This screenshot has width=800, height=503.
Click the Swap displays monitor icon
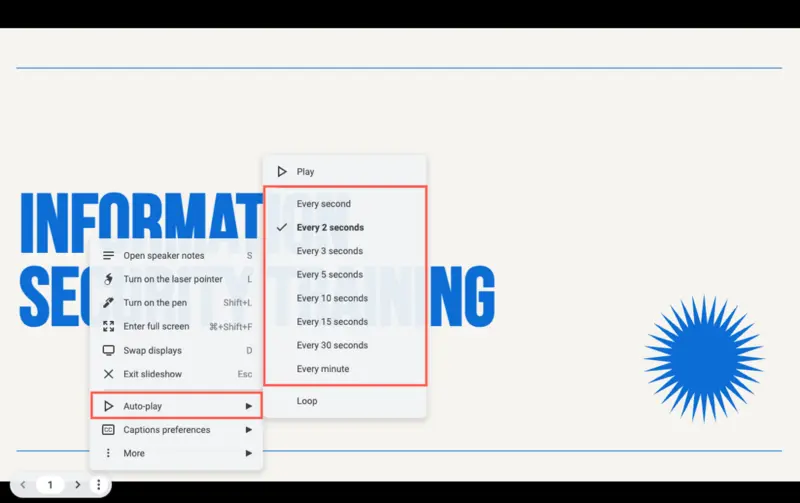pyautogui.click(x=108, y=350)
